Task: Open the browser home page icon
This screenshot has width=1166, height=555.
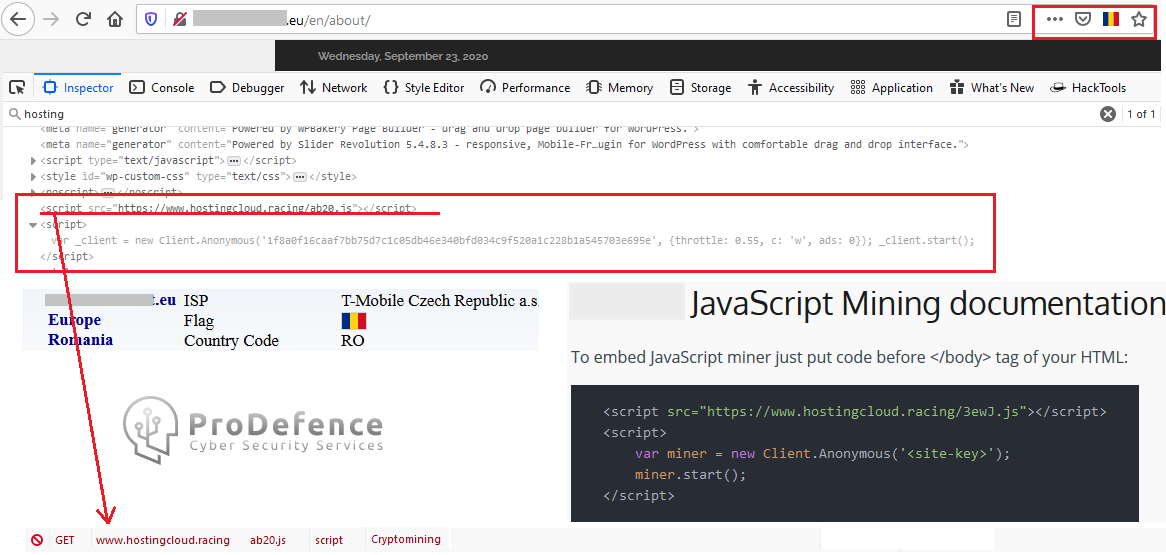Action: 115,19
